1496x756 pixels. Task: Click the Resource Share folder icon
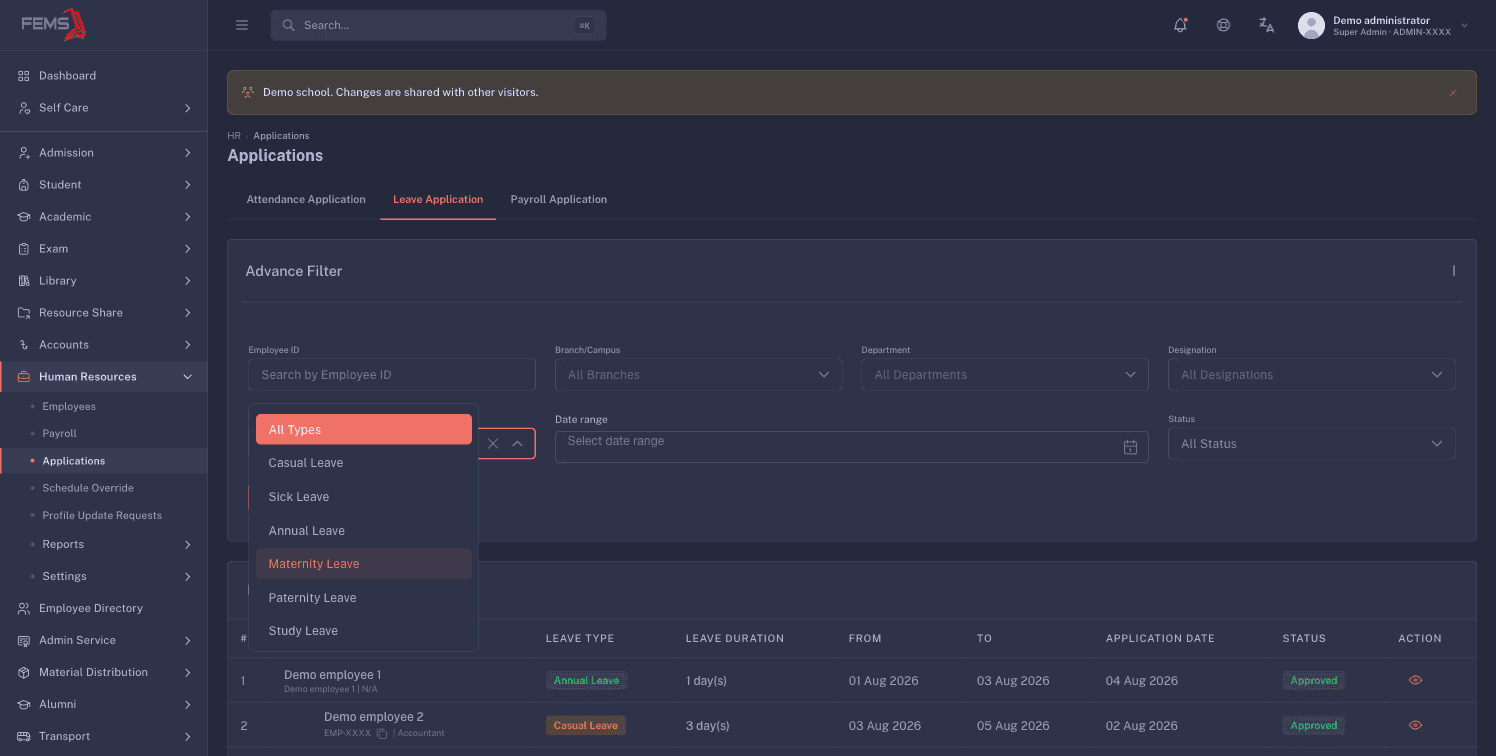point(24,313)
